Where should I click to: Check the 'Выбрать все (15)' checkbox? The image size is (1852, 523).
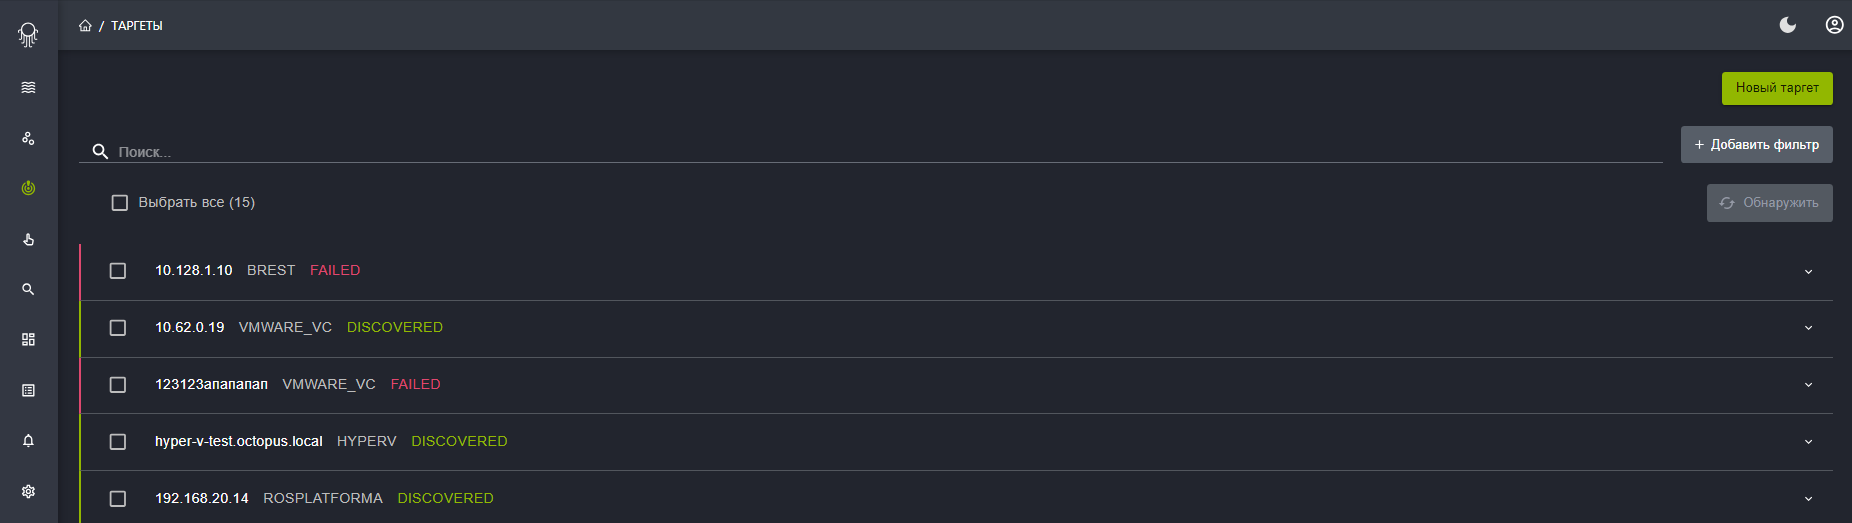120,203
